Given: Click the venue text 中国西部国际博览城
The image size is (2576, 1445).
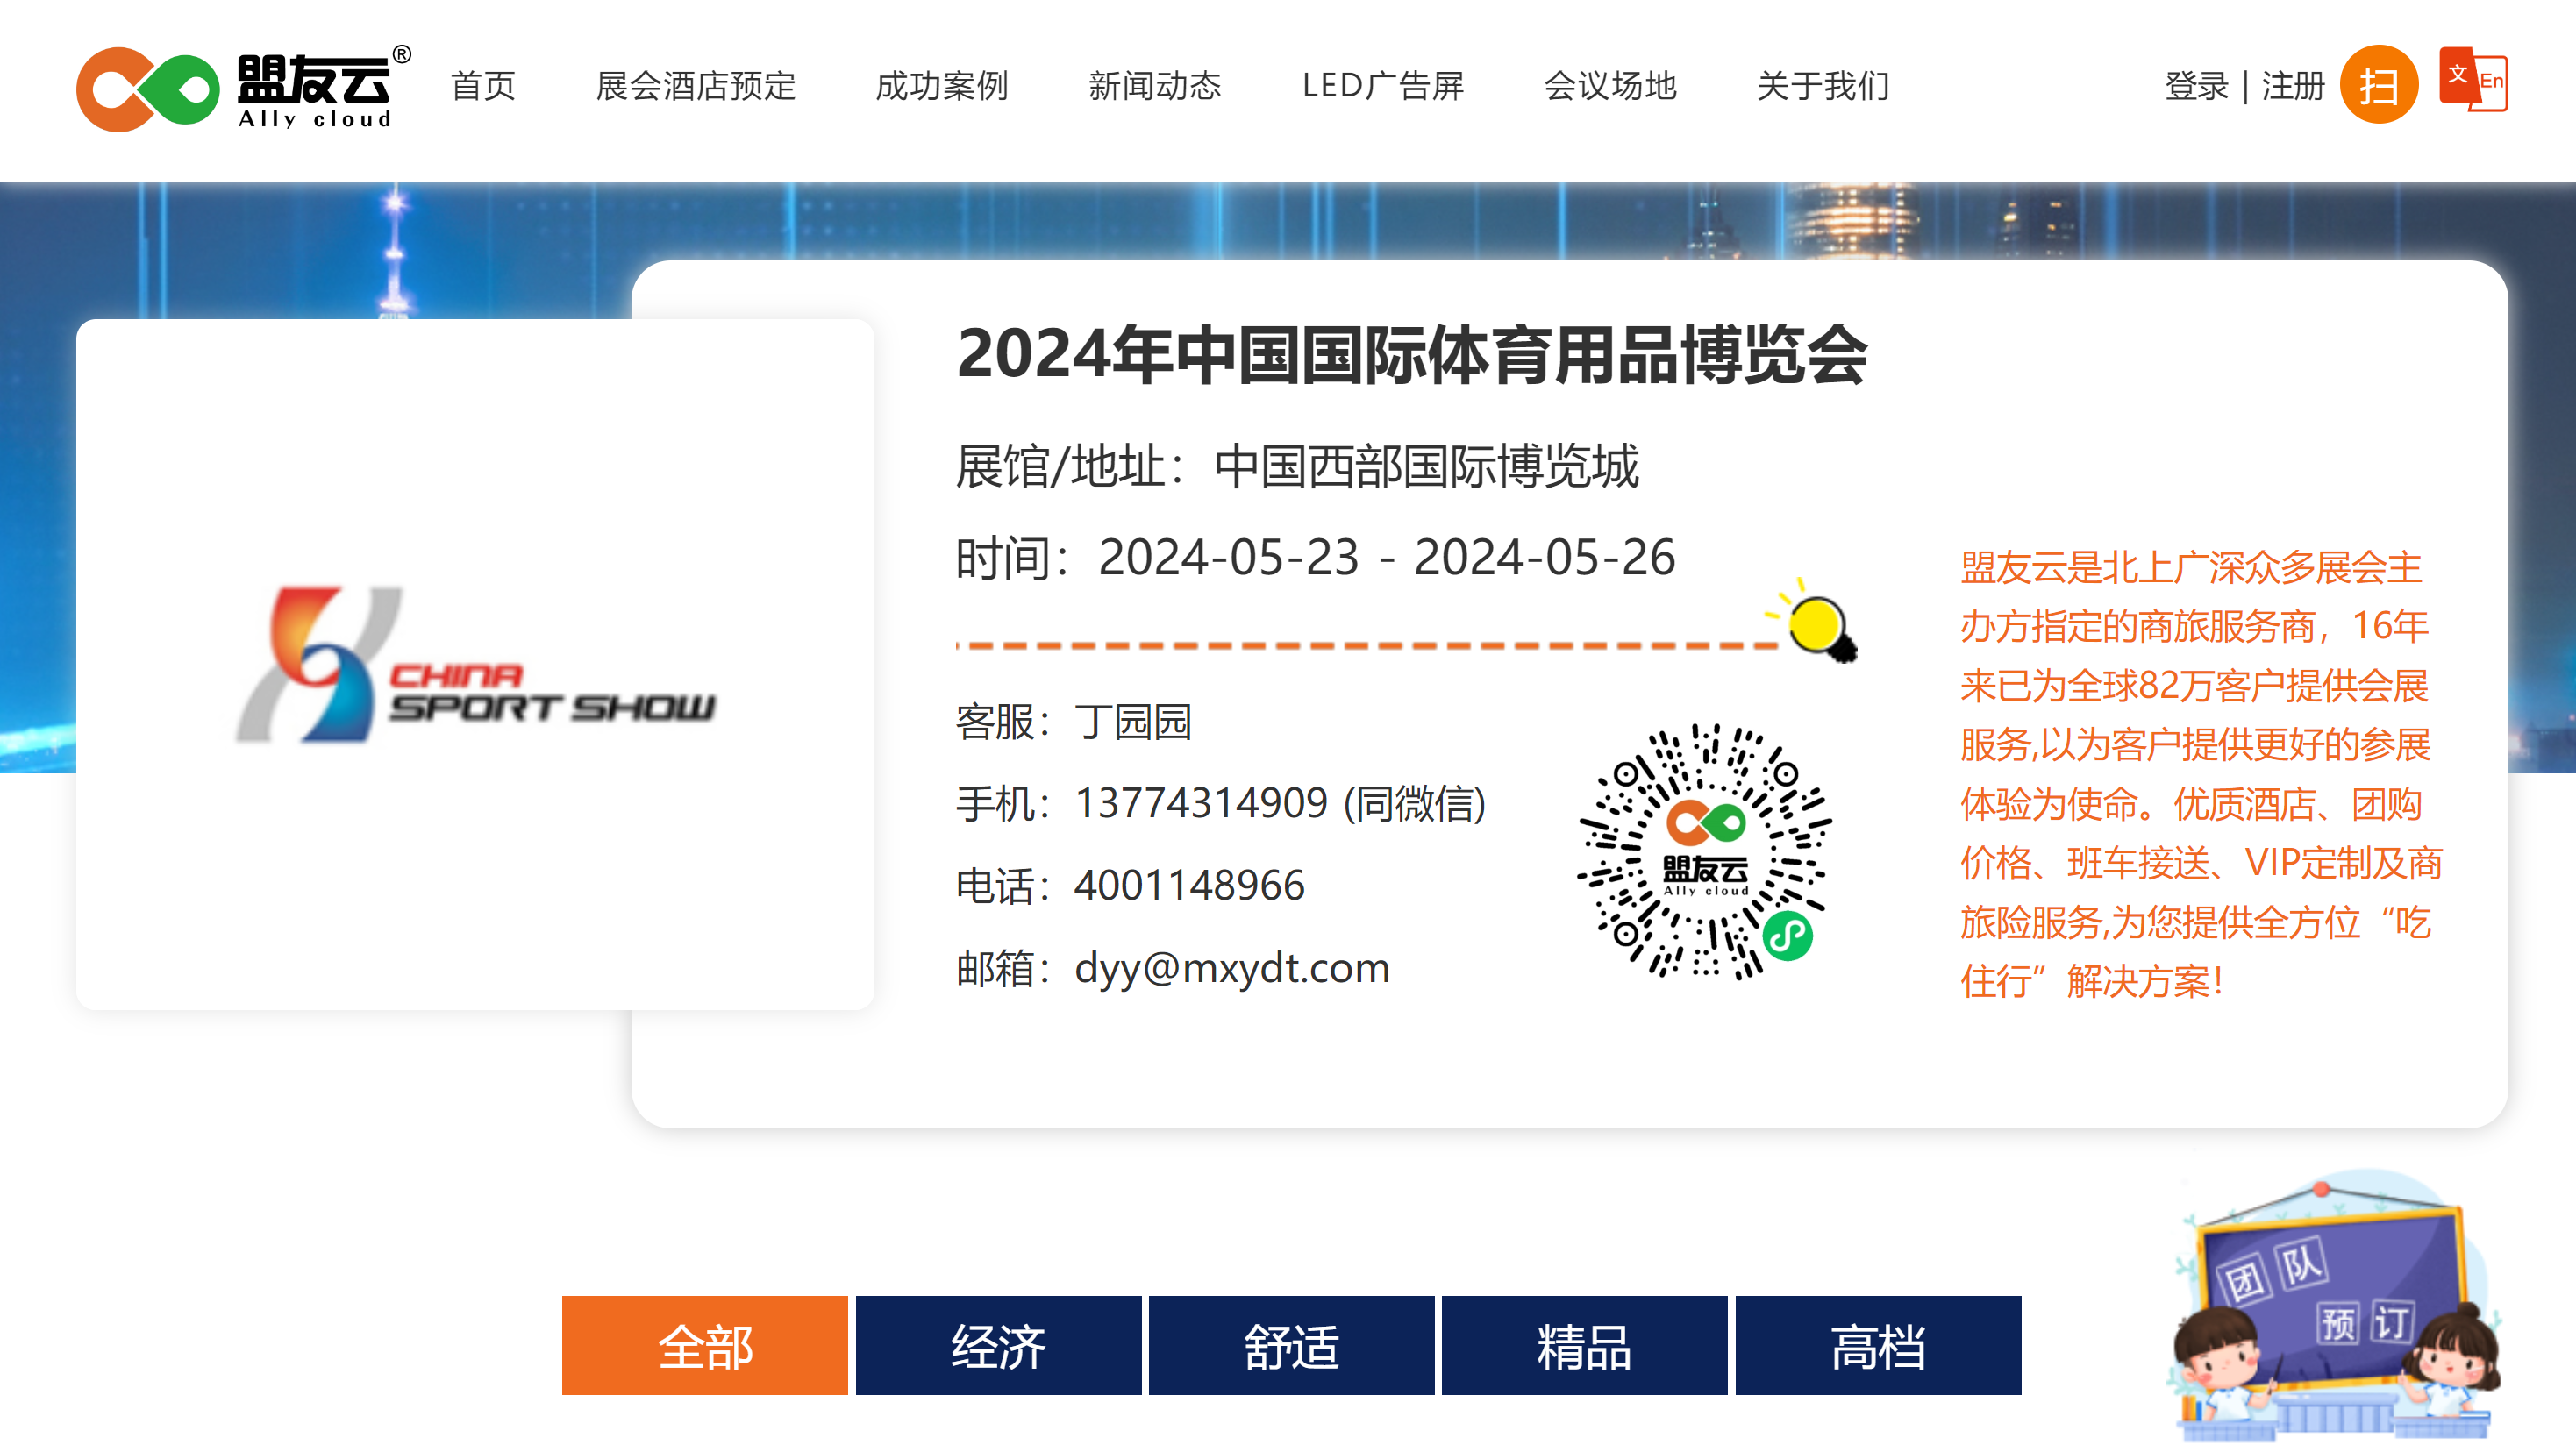Looking at the screenshot, I should (1427, 466).
